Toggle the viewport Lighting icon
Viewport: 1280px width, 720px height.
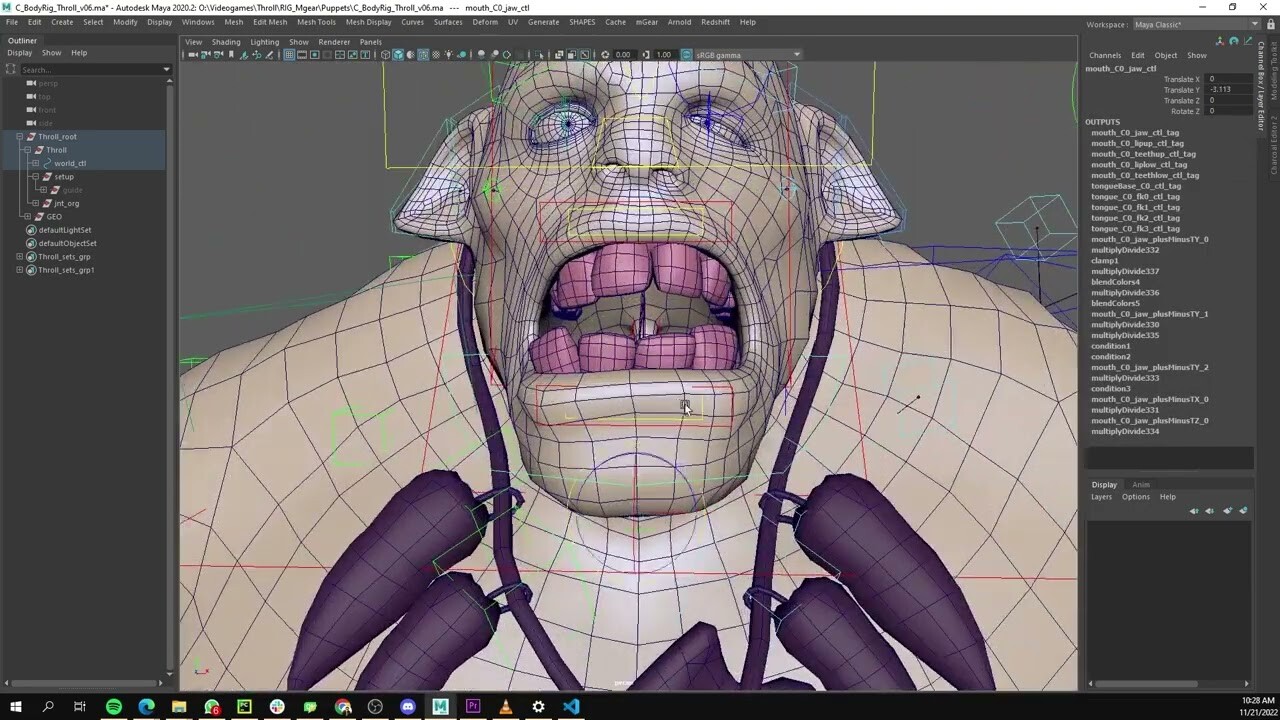(448, 55)
